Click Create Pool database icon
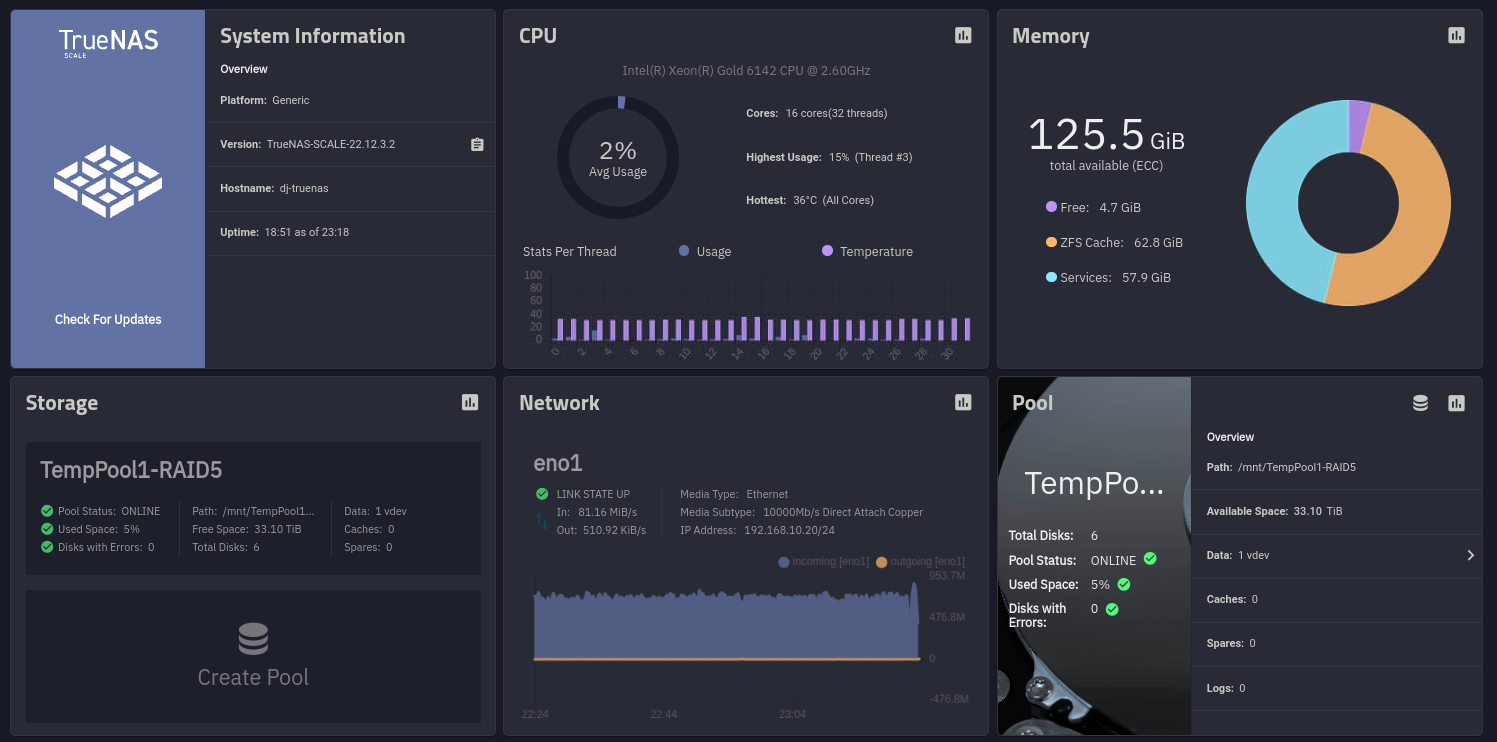This screenshot has height=742, width=1497. coord(253,639)
